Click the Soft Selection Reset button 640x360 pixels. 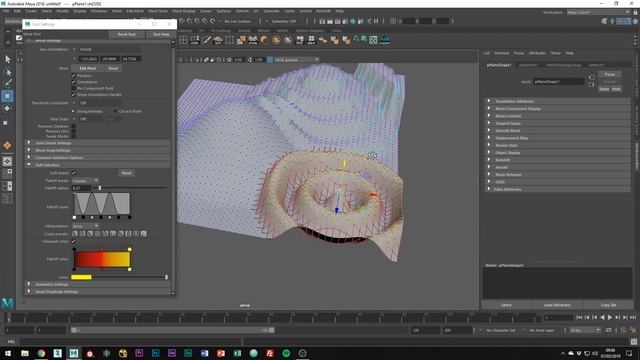[127, 173]
